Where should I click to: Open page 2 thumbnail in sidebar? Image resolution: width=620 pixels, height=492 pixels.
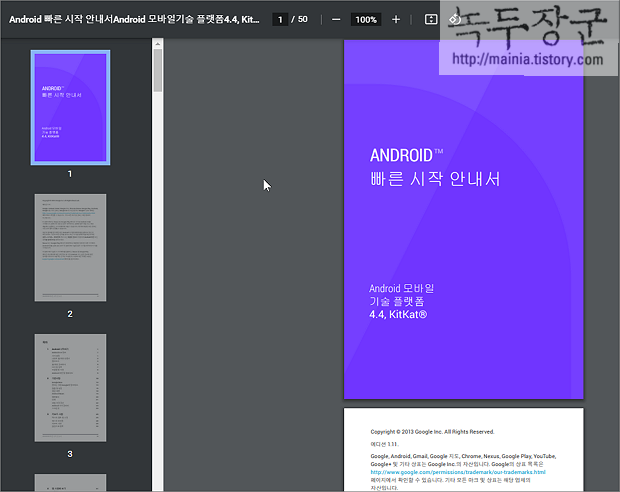point(70,248)
